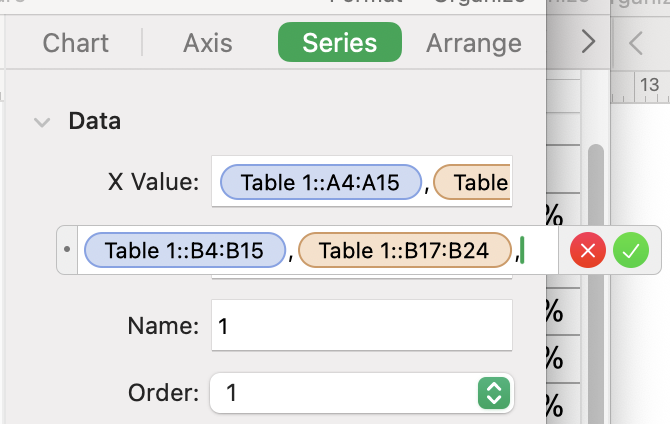The width and height of the screenshot is (670, 424).
Task: Click the ruler at the 13 mark
Action: [648, 87]
